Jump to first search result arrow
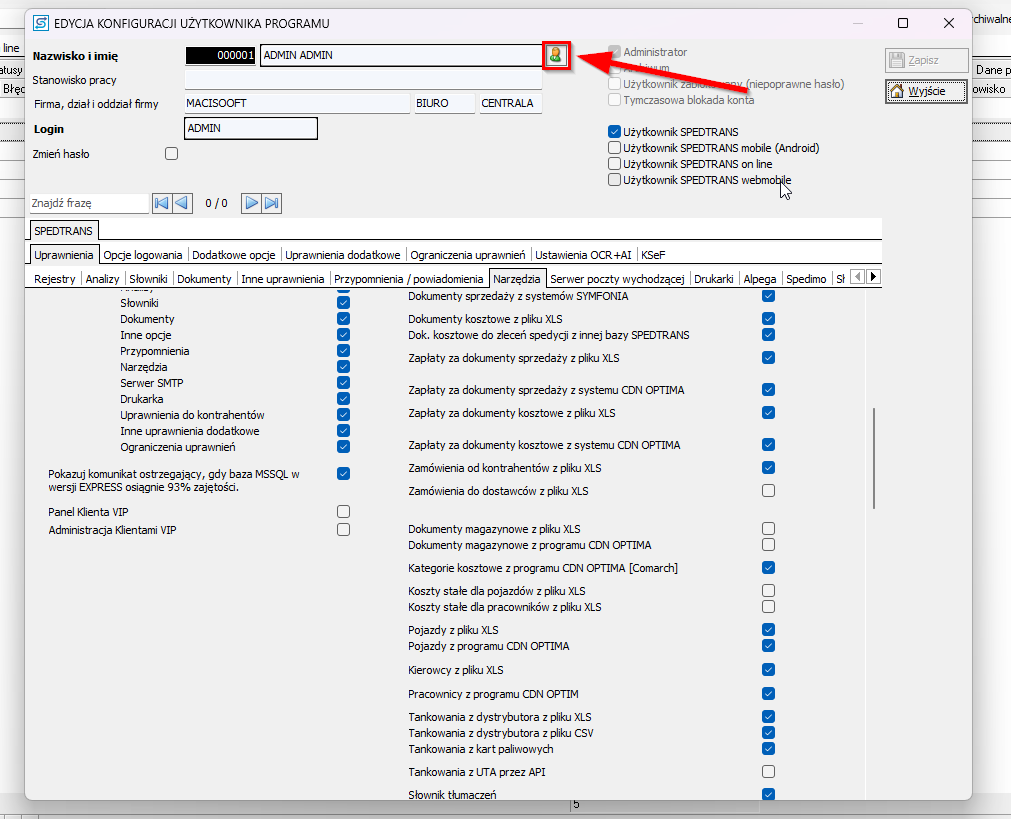 pyautogui.click(x=162, y=203)
